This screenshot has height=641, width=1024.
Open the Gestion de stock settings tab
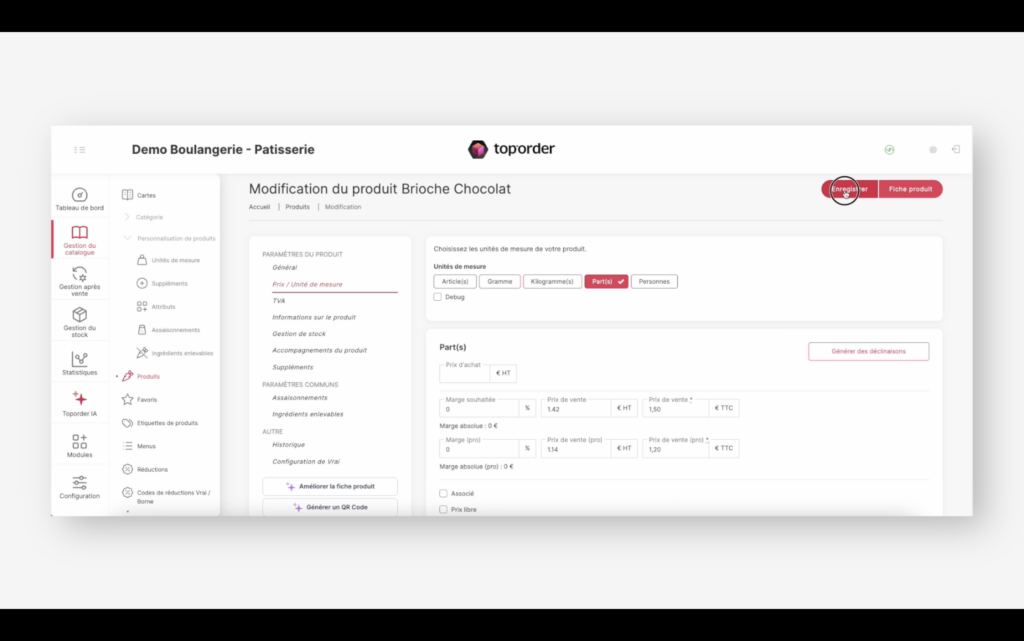click(x=299, y=334)
